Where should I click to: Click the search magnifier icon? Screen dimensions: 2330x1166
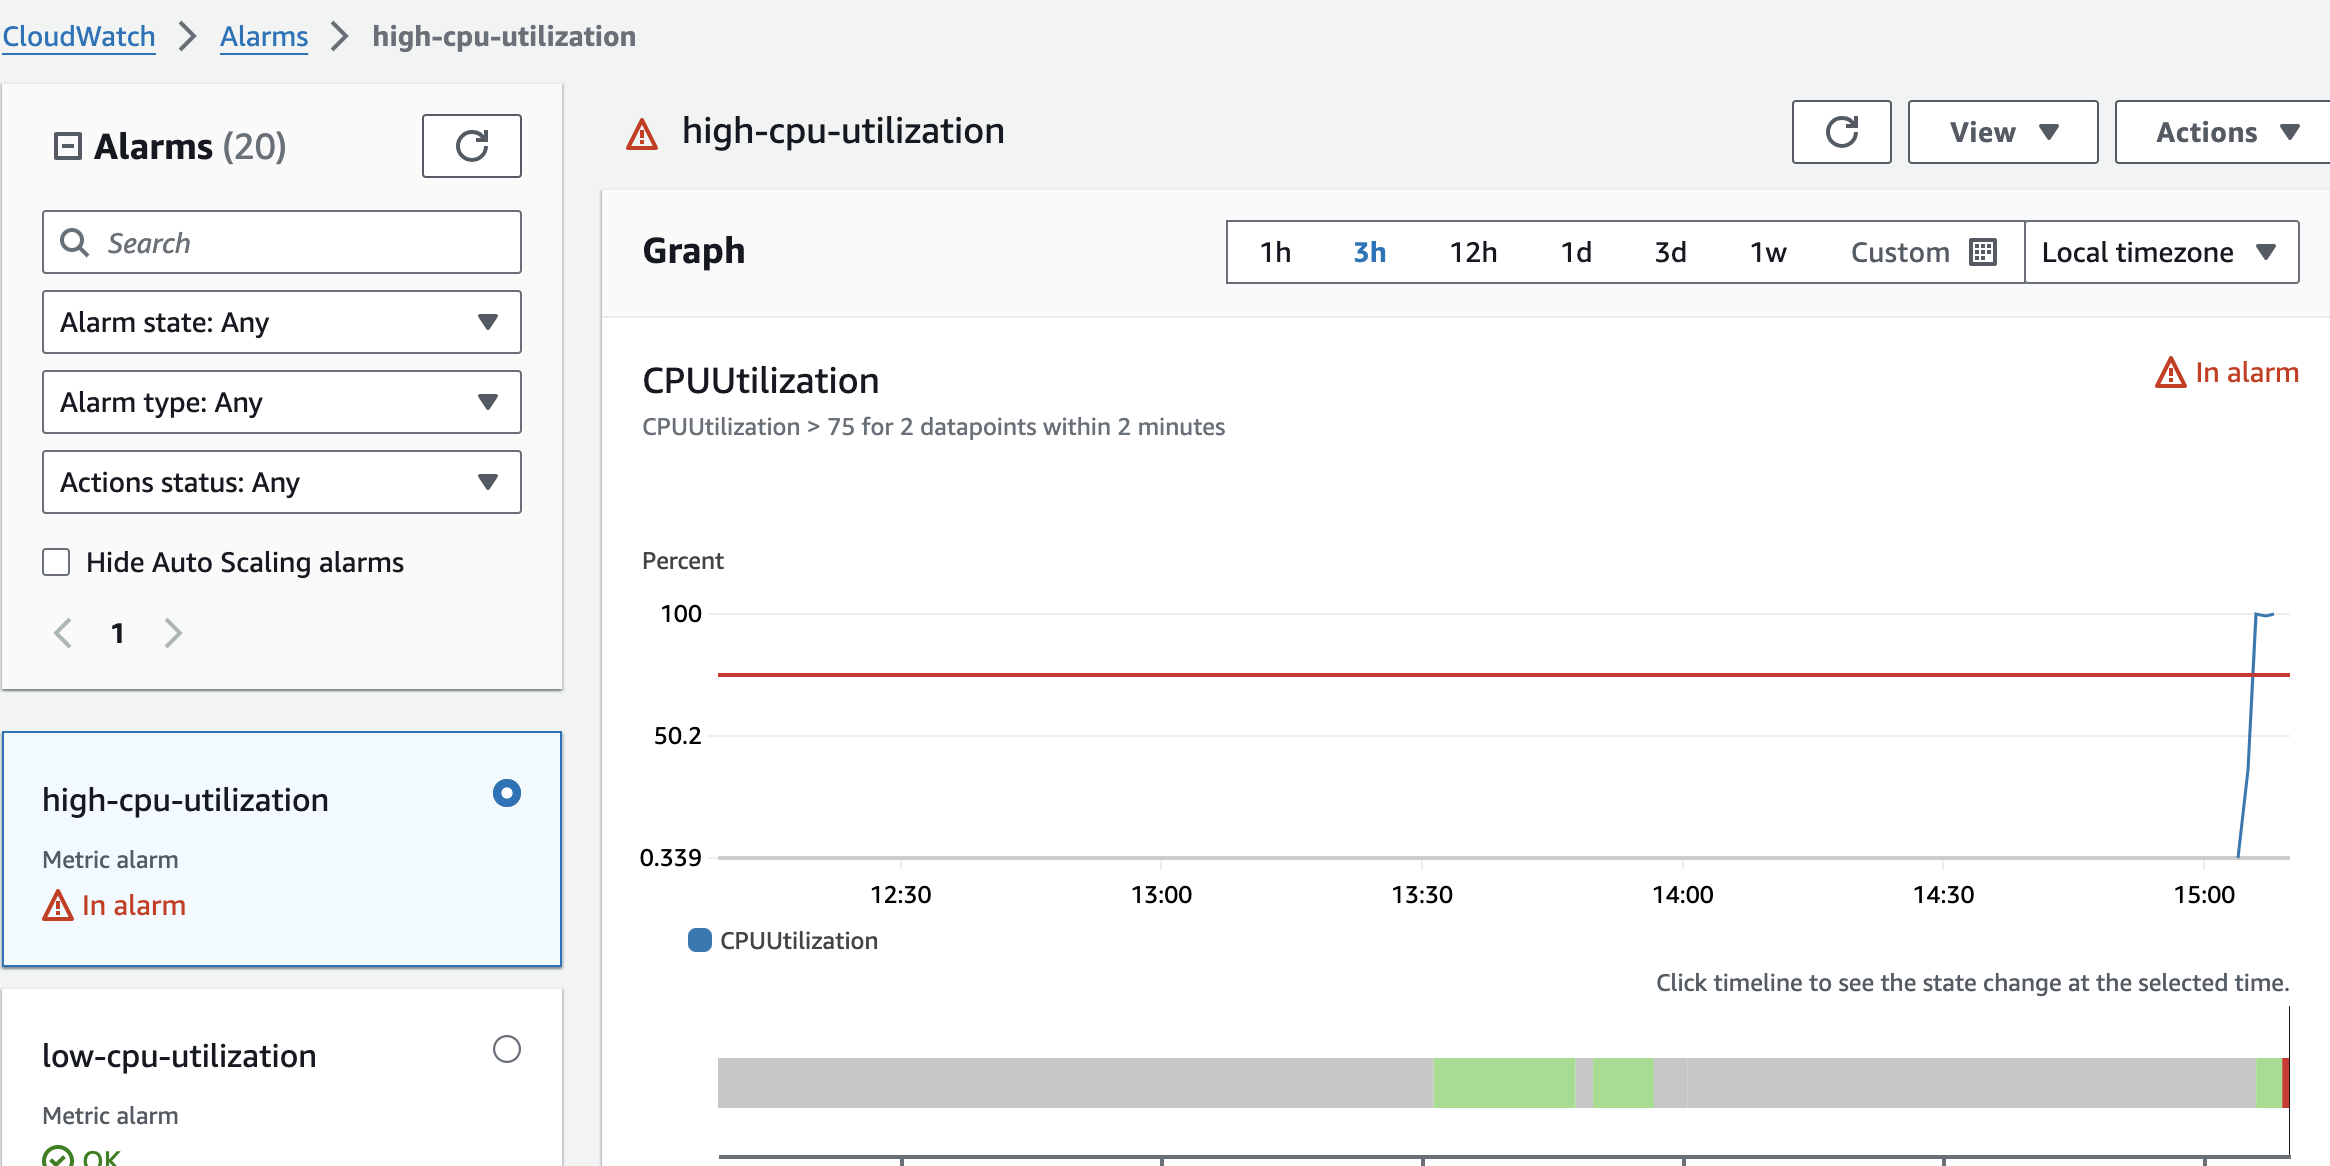75,242
